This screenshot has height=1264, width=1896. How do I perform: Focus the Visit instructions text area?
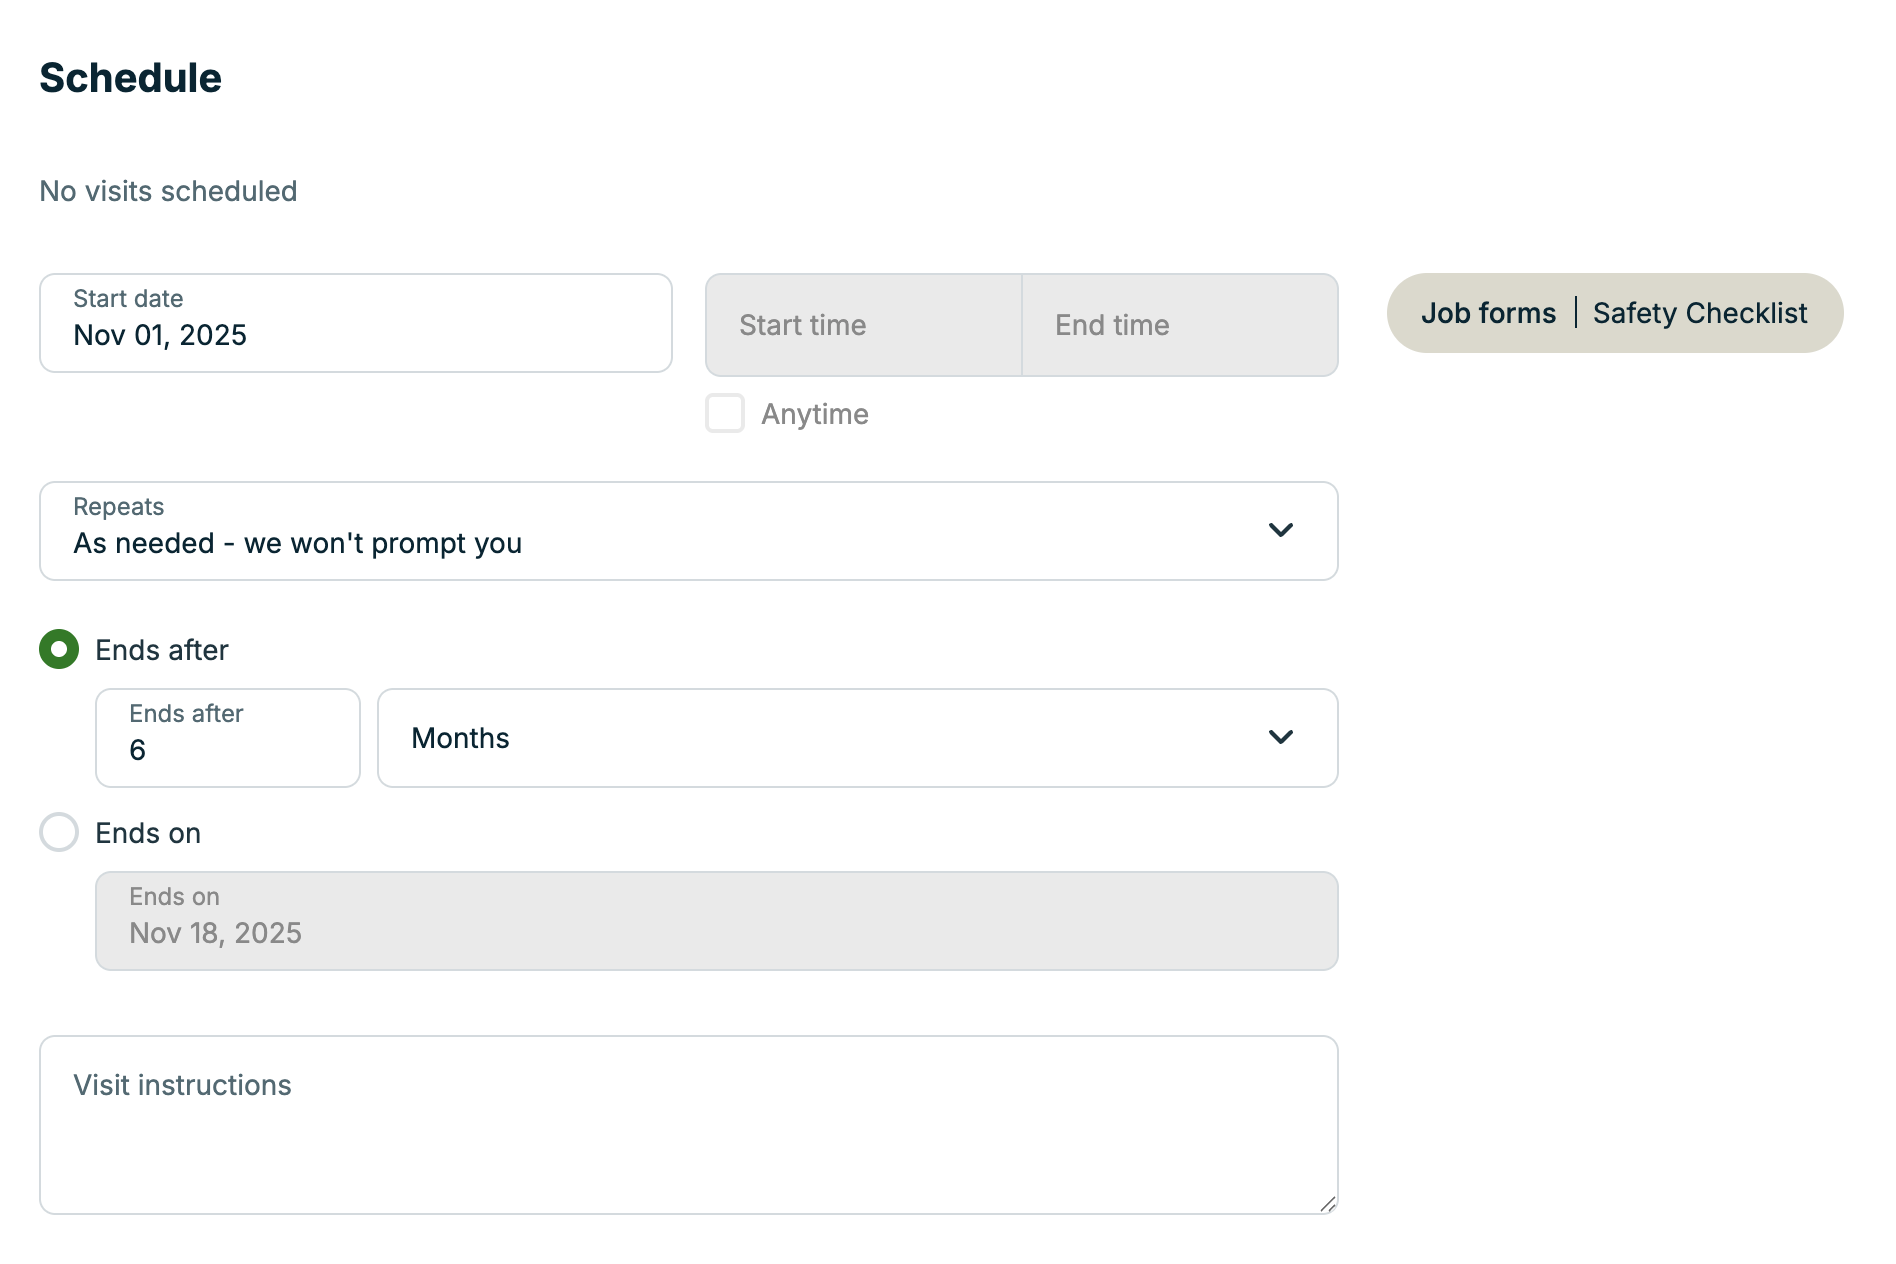pos(688,1125)
